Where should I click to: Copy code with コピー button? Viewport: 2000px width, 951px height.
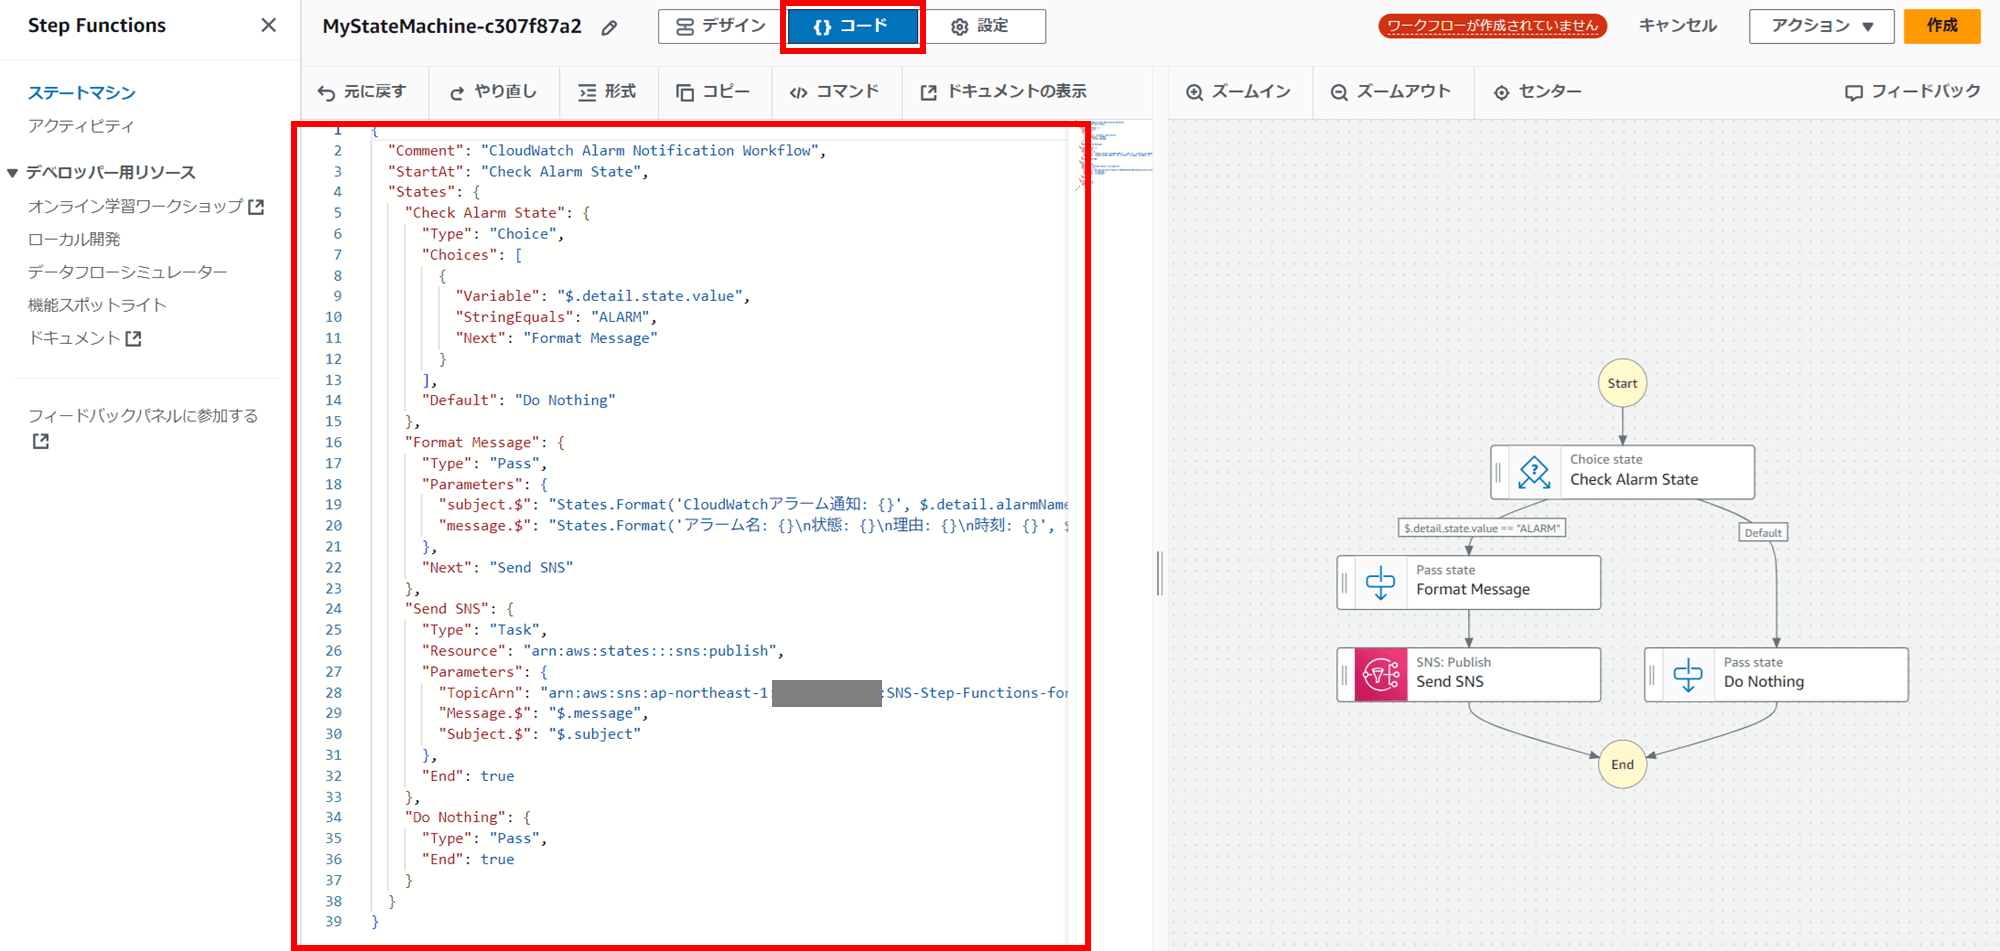coord(713,92)
